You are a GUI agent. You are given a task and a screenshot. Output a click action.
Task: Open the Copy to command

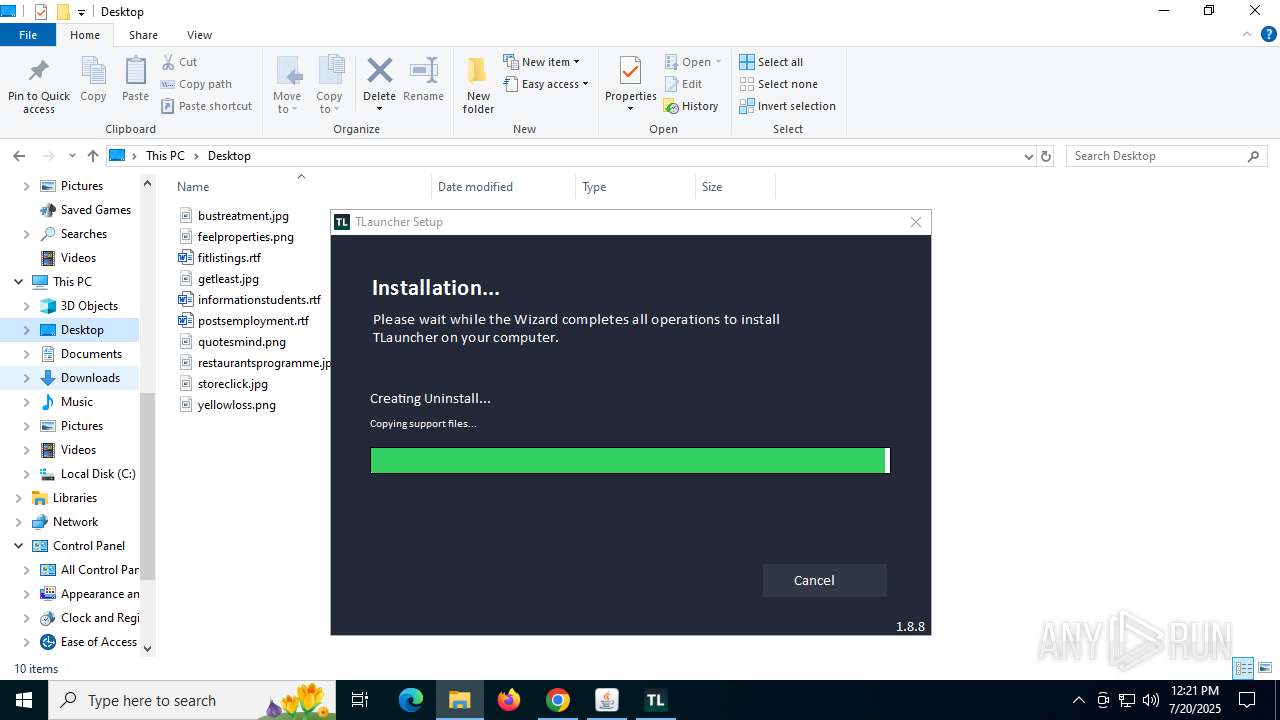329,84
